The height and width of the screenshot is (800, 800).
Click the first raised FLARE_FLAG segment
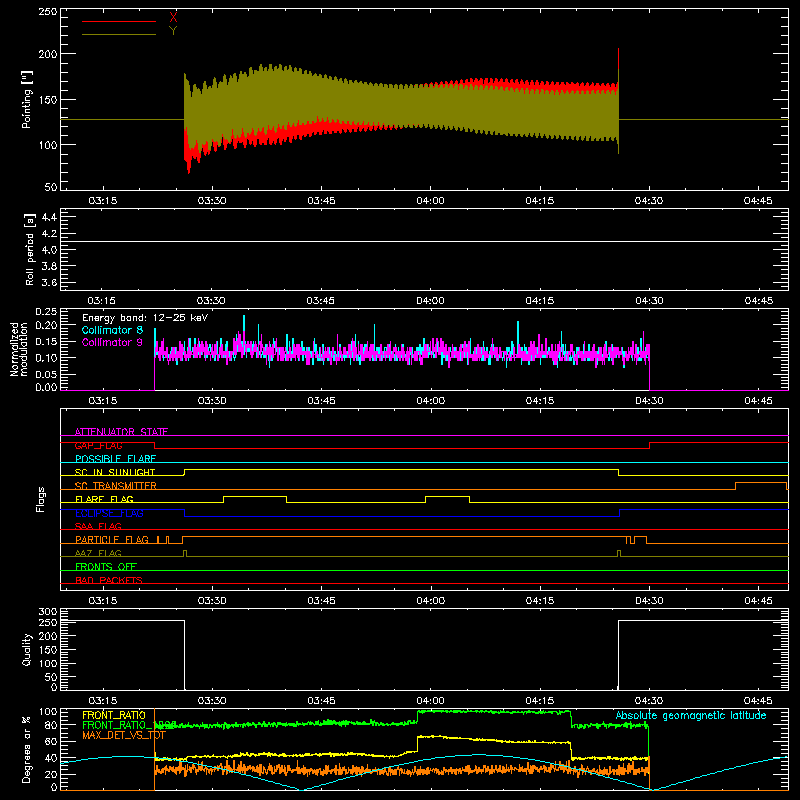[x=255, y=496]
